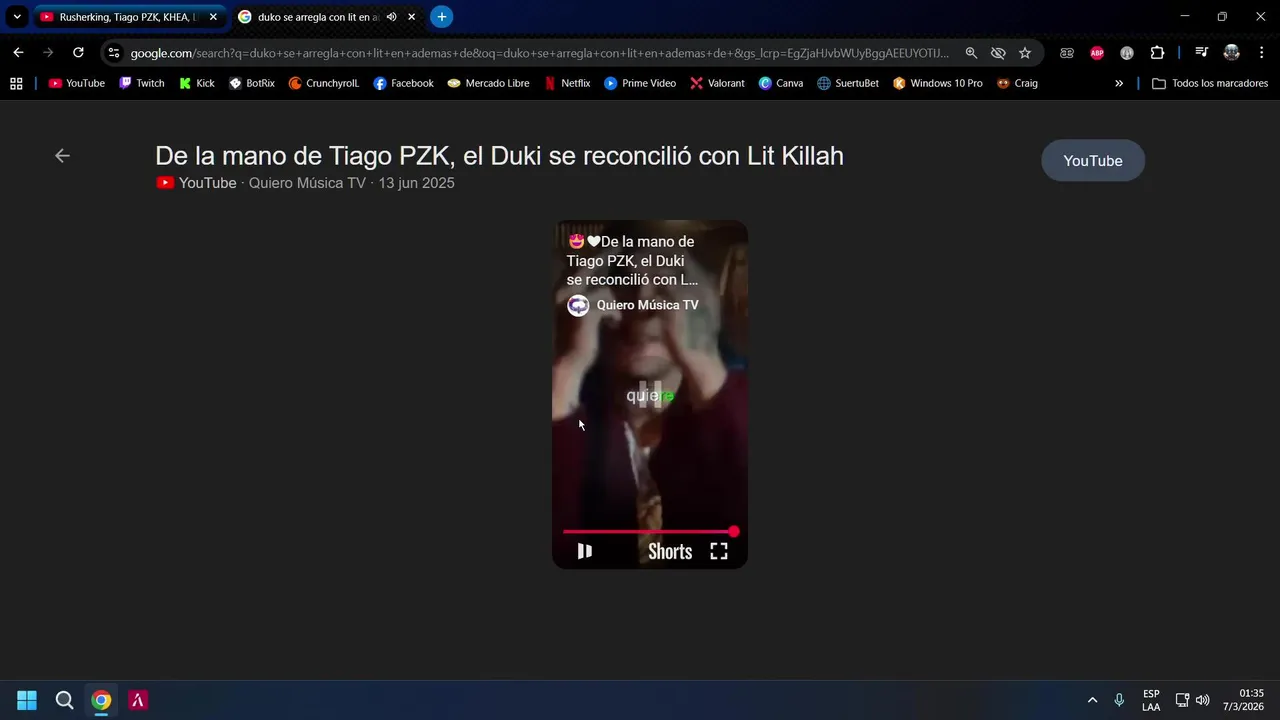Open a new browser tab
The width and height of the screenshot is (1280, 720).
coord(441,17)
